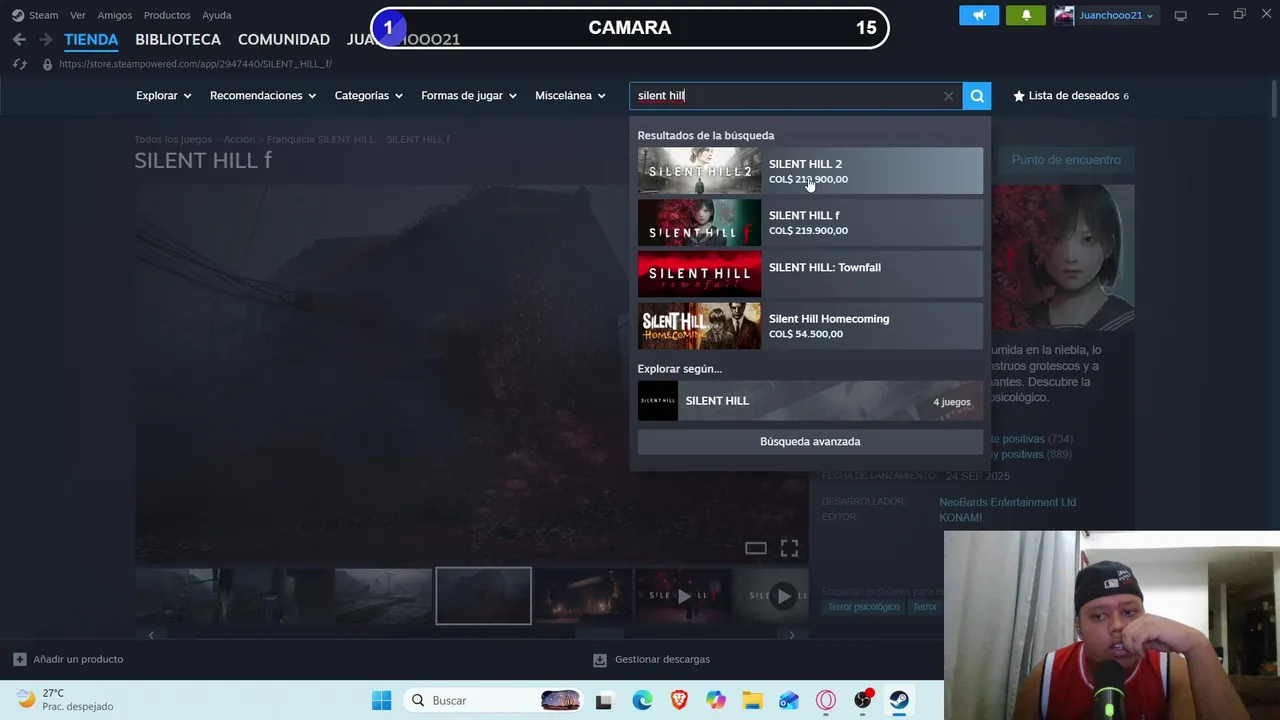This screenshot has height=720, width=1280.
Task: Switch to the BIBLIOTECA tab
Action: coord(178,40)
